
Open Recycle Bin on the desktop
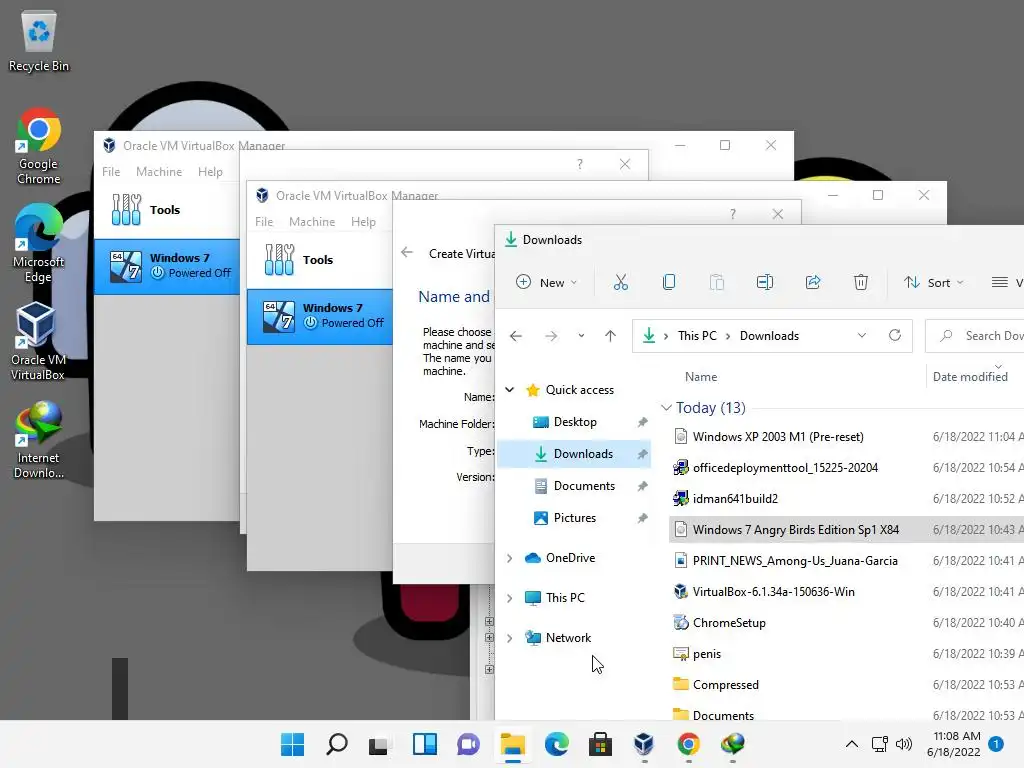(39, 41)
